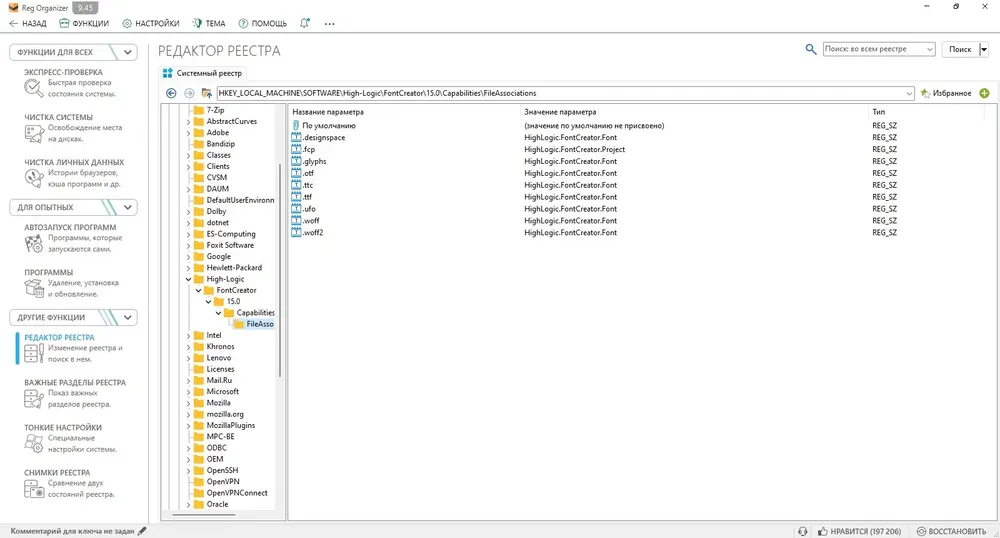Click the notification bell icon
This screenshot has width=1000, height=538.
(x=305, y=23)
